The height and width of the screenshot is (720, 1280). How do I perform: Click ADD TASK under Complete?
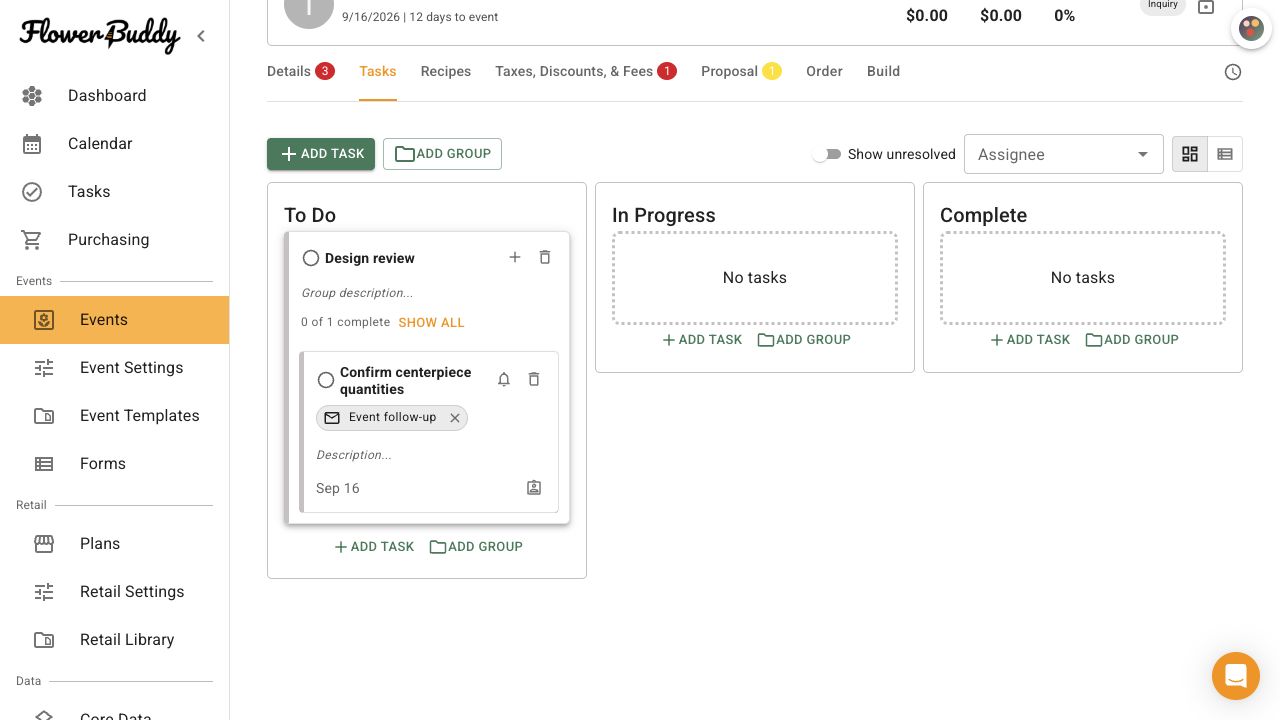[x=1030, y=340]
